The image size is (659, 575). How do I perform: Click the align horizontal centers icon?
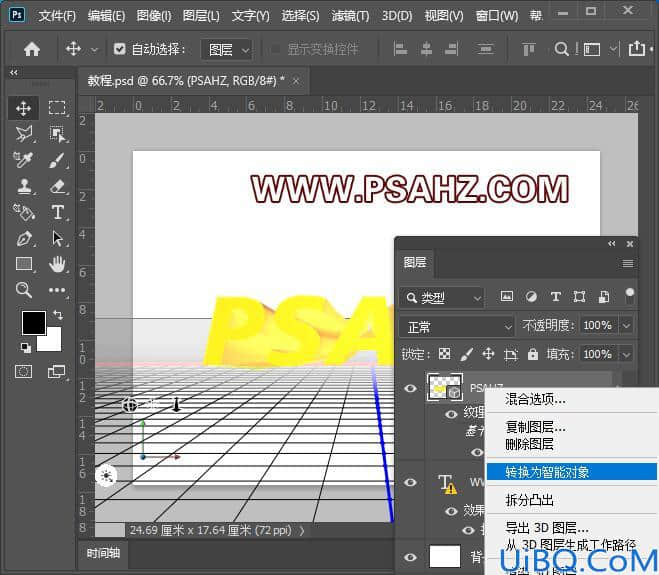pyautogui.click(x=426, y=49)
